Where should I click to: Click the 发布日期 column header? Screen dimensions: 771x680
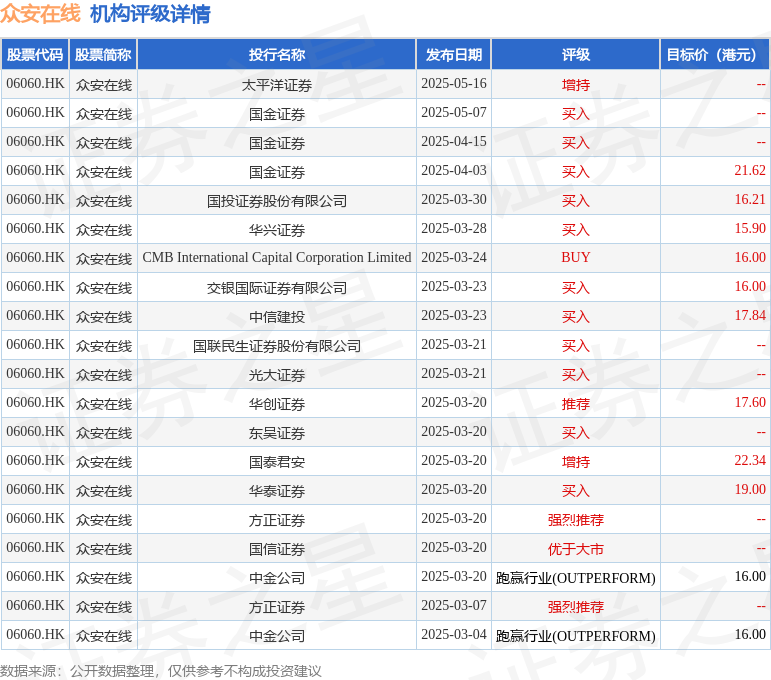pos(454,55)
